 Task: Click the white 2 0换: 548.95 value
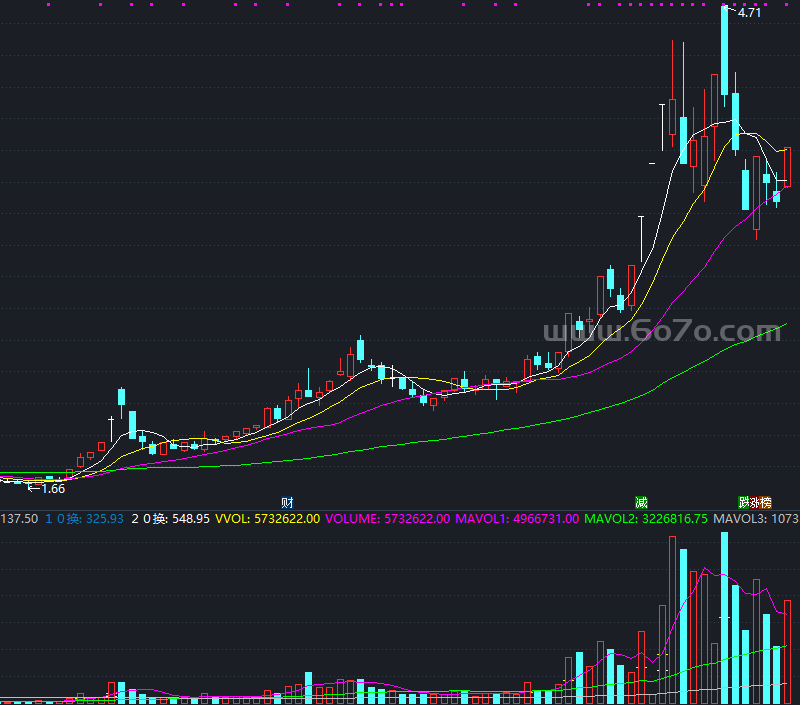pos(170,519)
